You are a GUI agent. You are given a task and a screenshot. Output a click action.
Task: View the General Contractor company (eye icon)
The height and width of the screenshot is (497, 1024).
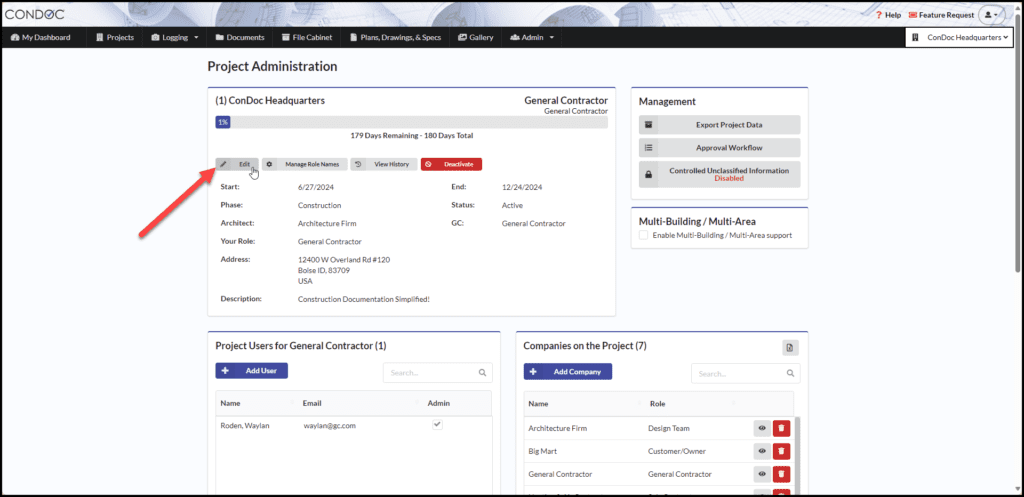click(x=761, y=474)
